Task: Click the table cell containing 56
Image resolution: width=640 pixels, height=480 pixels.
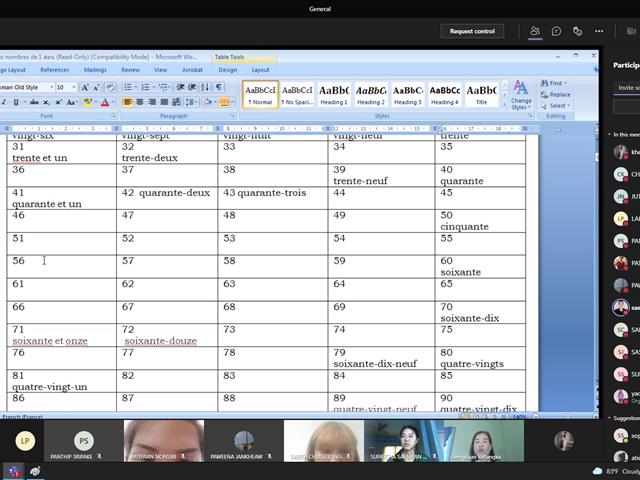Action: (x=61, y=267)
